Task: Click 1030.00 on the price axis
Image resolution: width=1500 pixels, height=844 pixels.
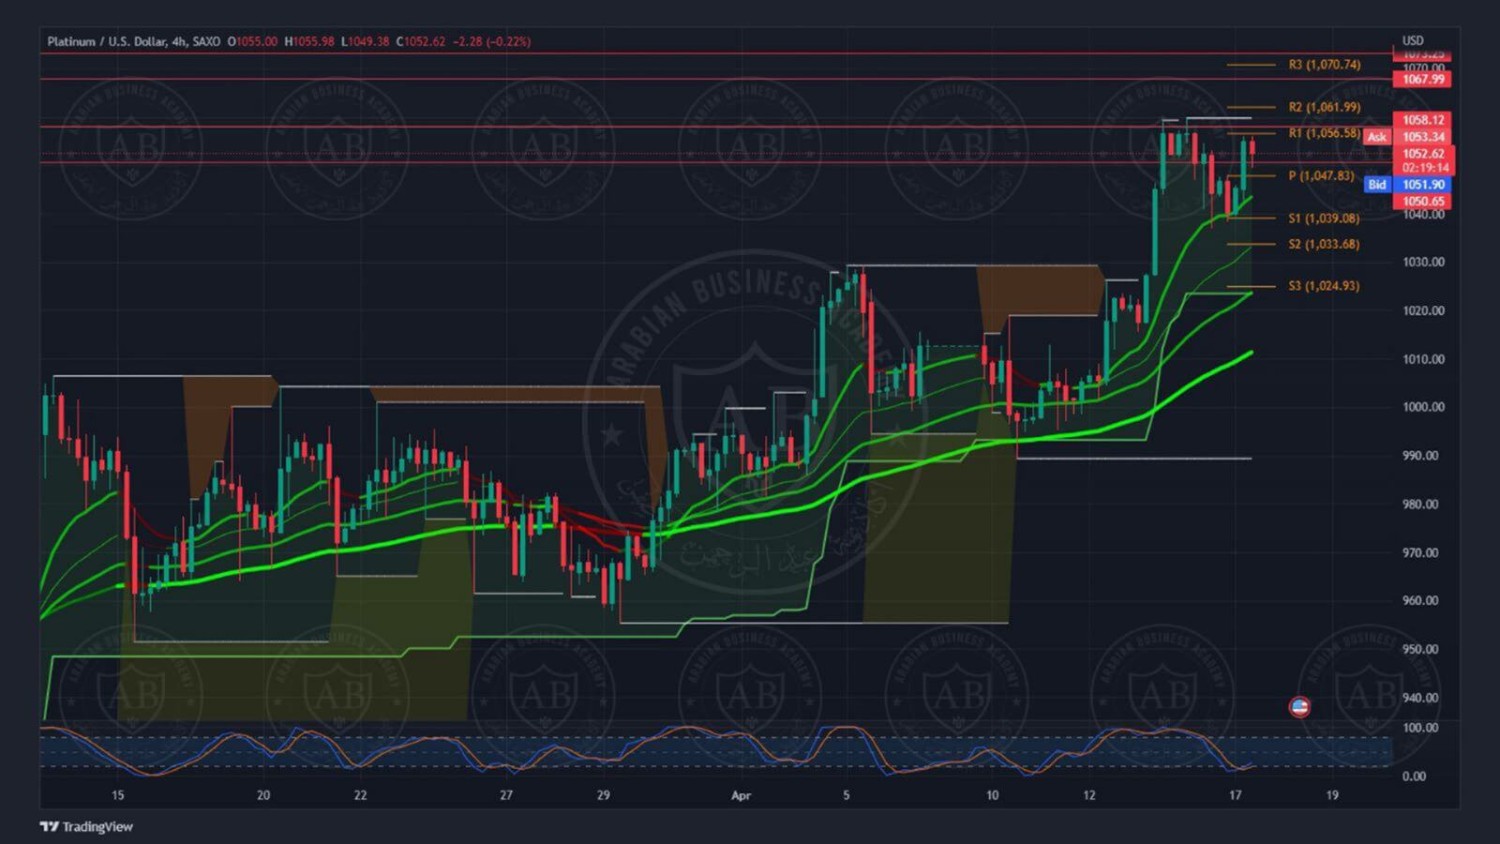Action: (x=1423, y=262)
